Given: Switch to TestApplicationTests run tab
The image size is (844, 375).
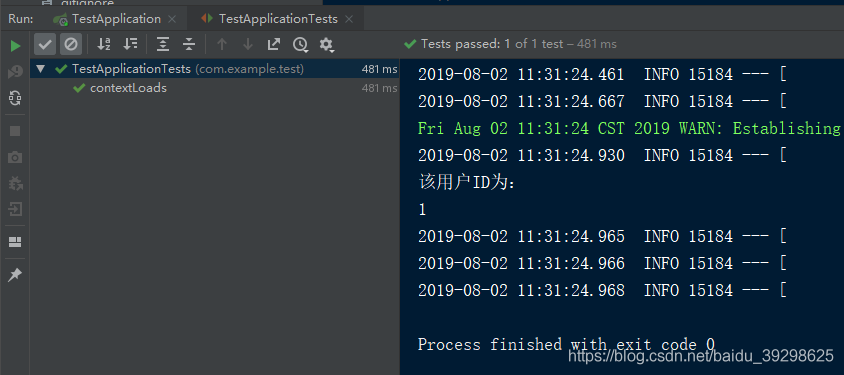Looking at the screenshot, I should coord(278,19).
